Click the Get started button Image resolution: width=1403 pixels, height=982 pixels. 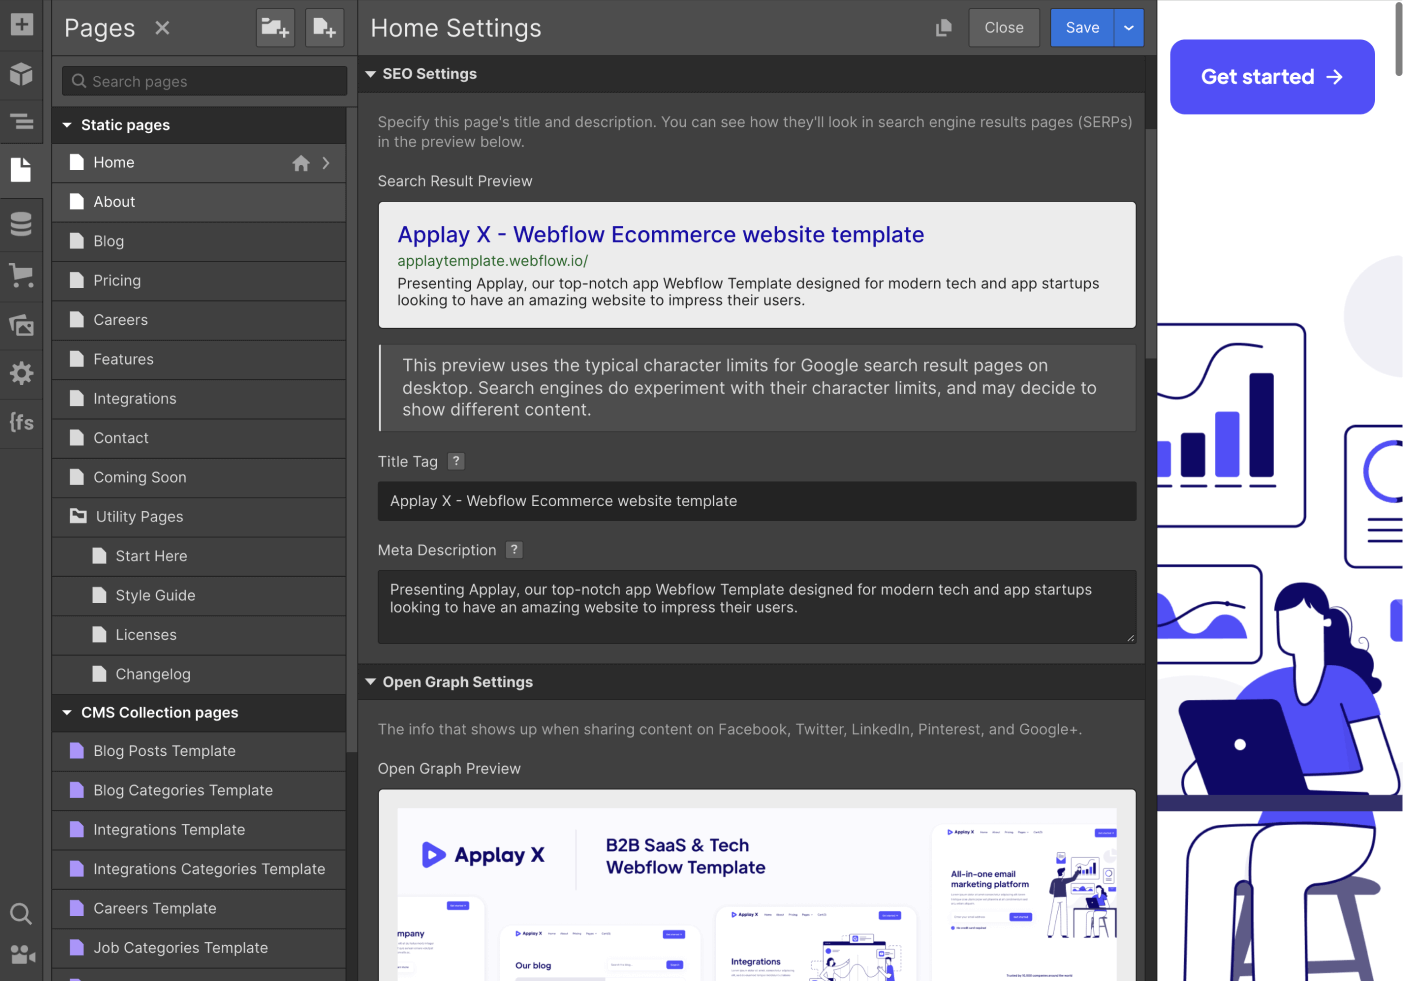click(1272, 77)
